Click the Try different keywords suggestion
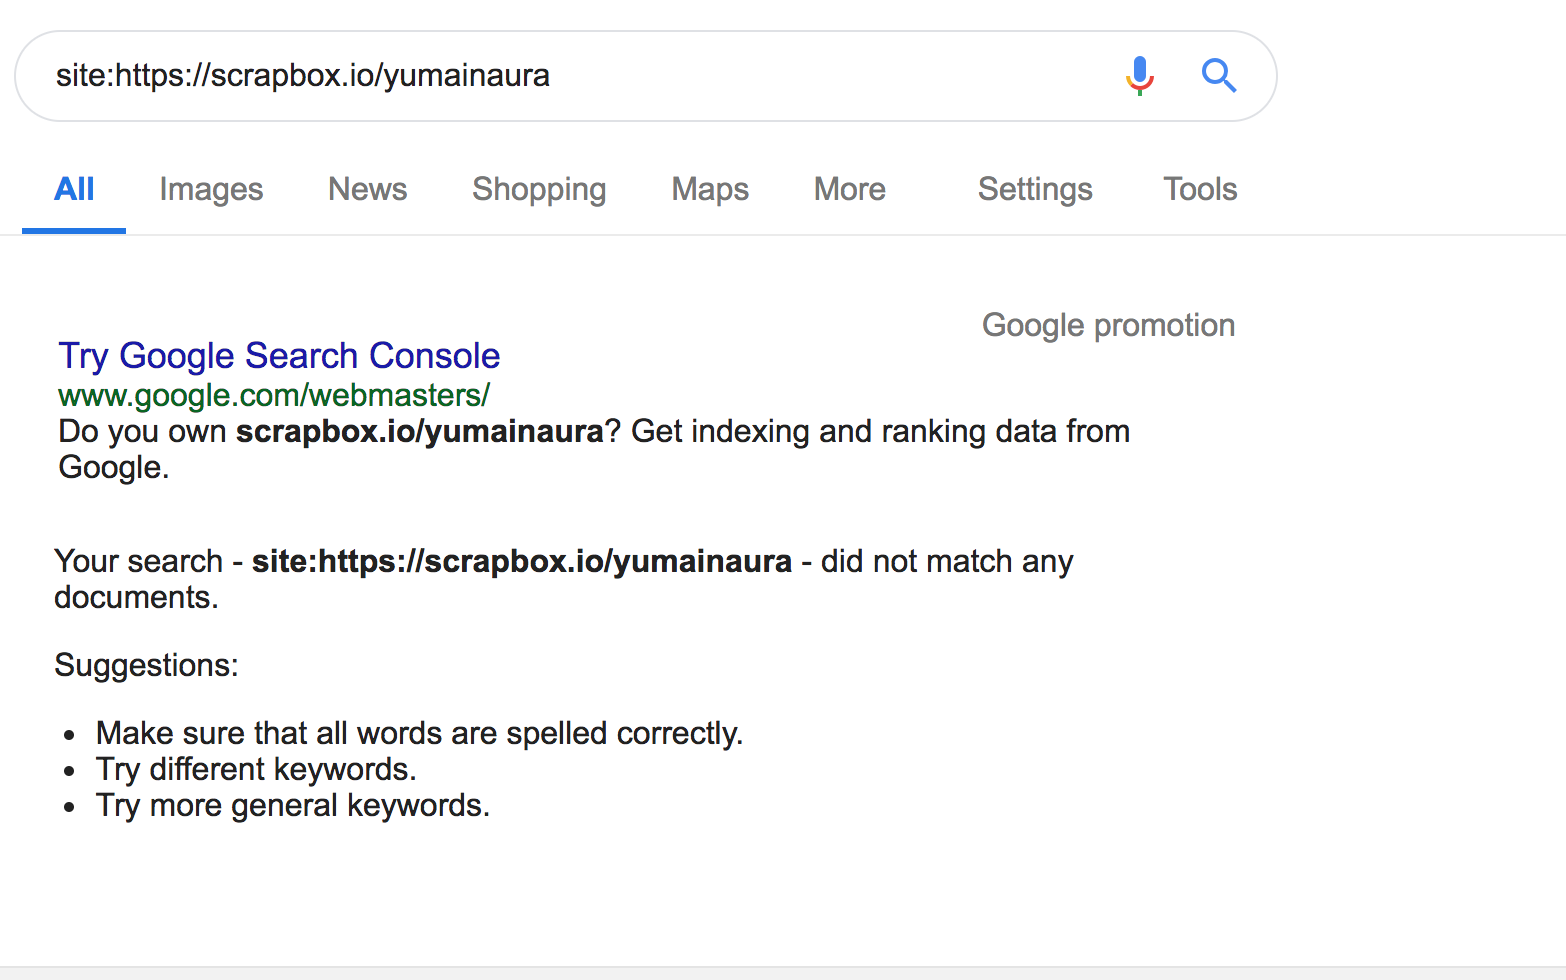The height and width of the screenshot is (980, 1566). click(x=255, y=769)
